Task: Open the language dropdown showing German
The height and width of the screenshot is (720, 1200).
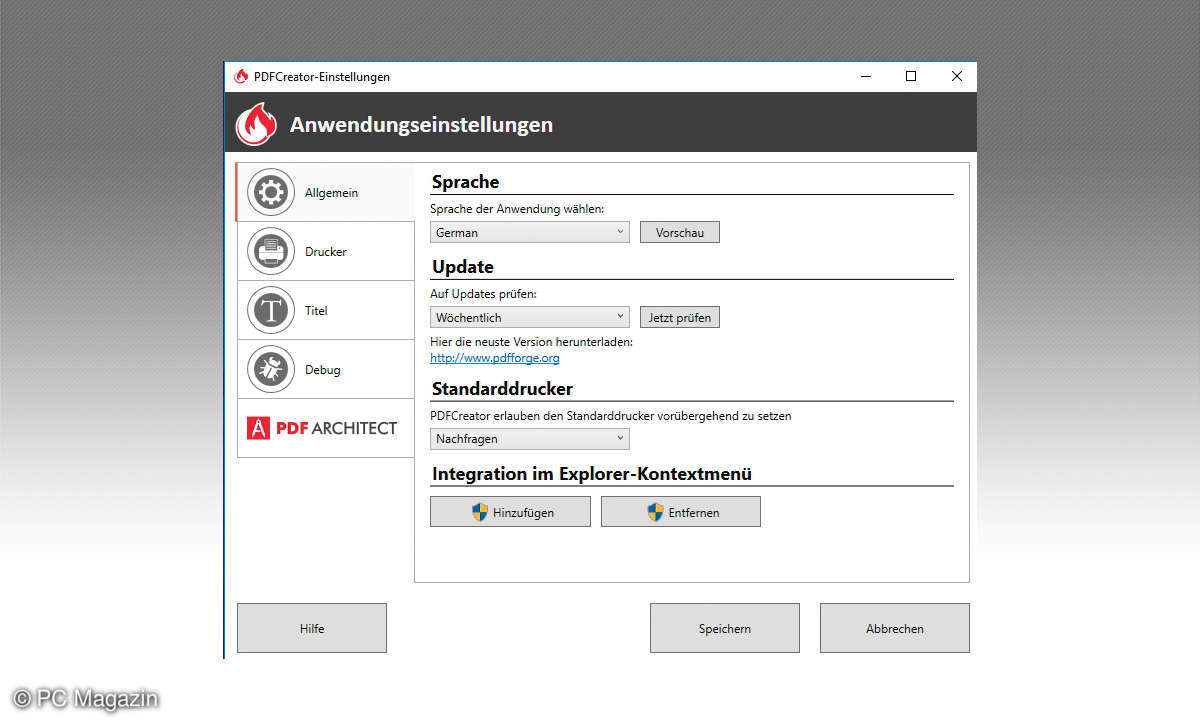Action: point(530,232)
